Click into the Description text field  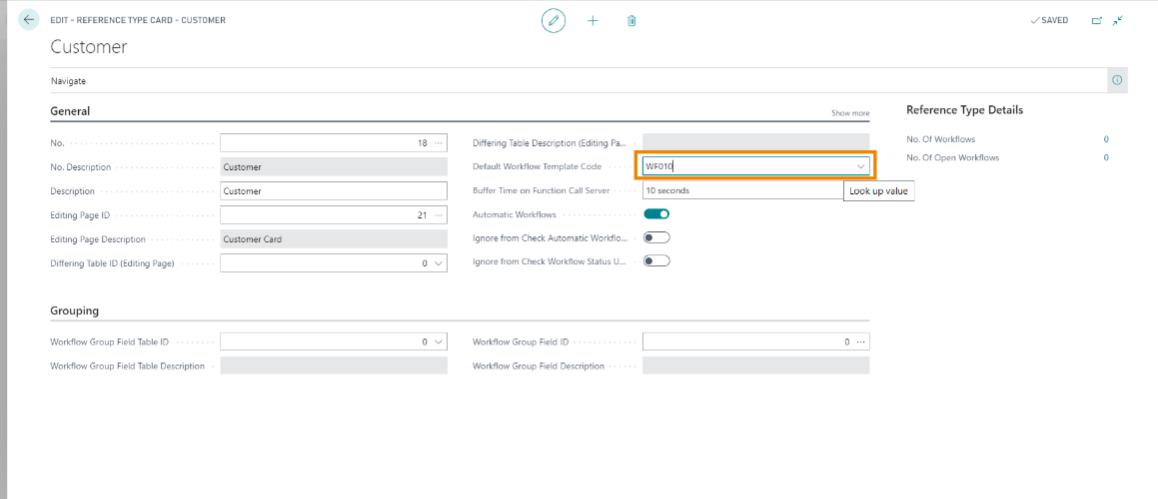[332, 191]
